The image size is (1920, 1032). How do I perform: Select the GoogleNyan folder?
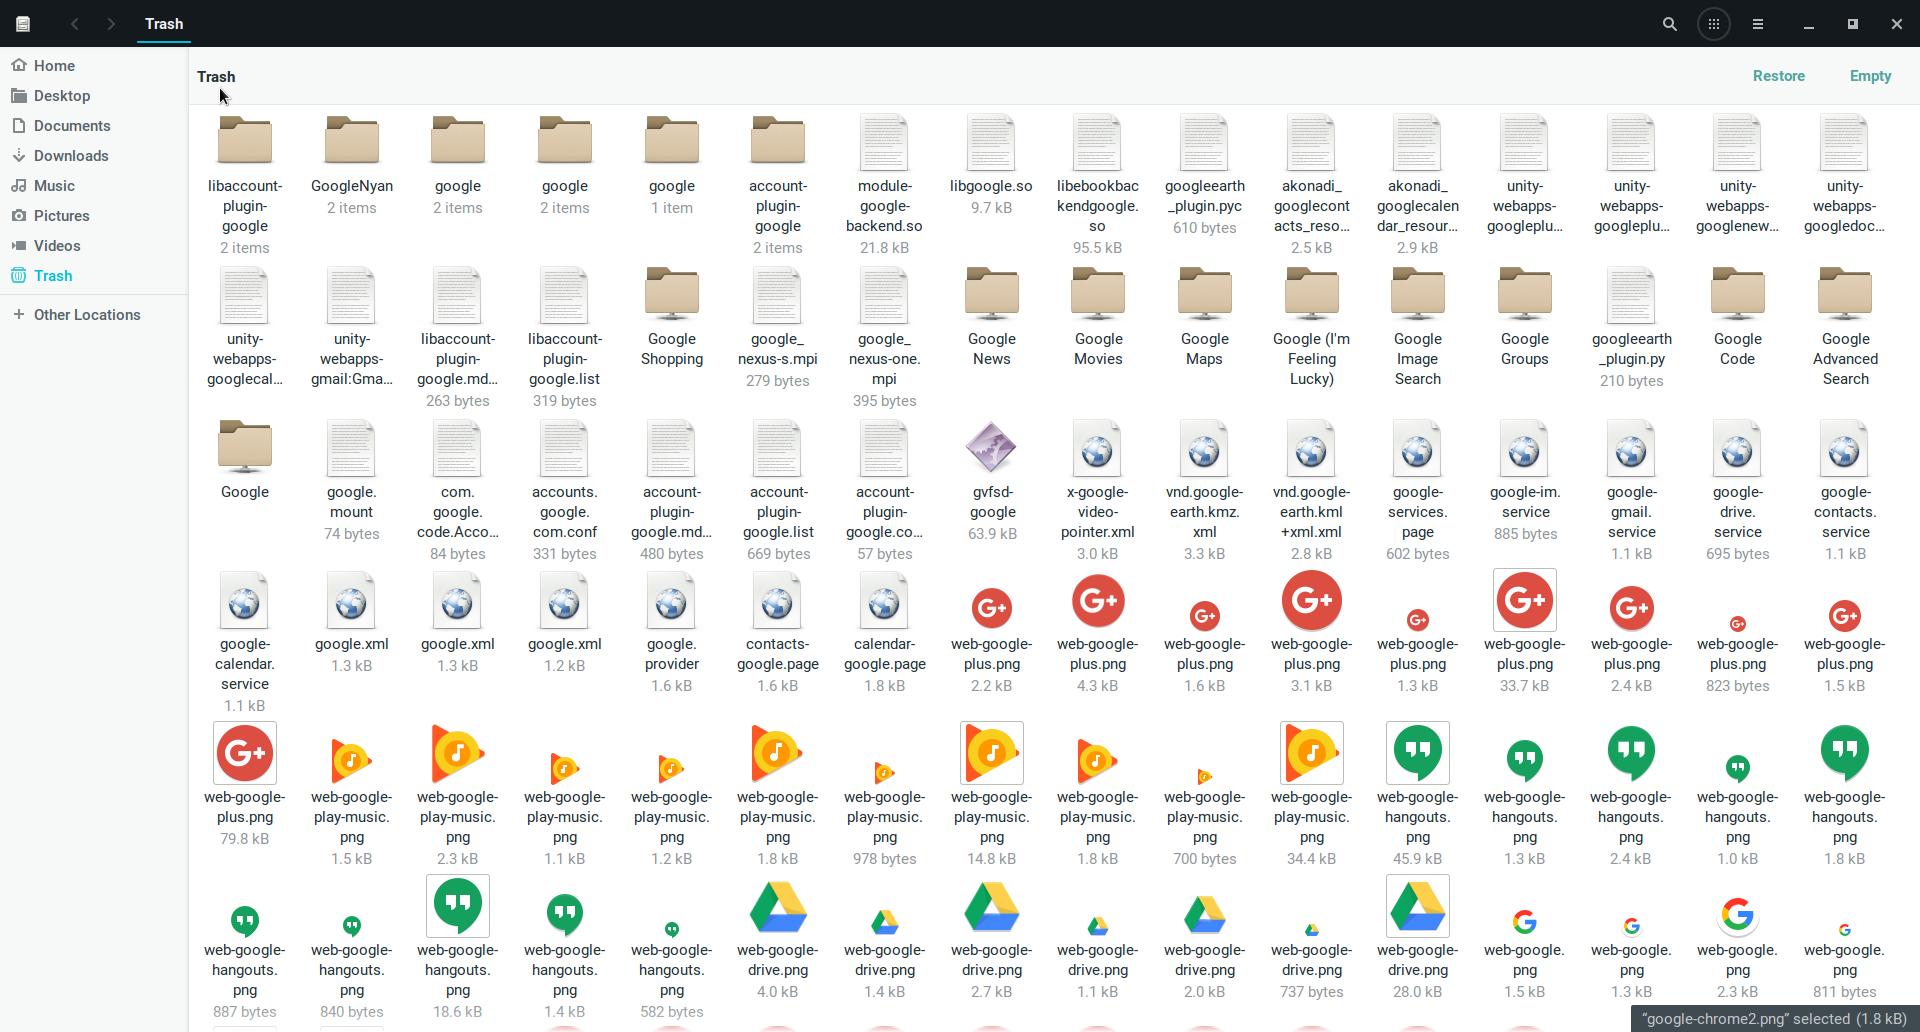tap(351, 141)
